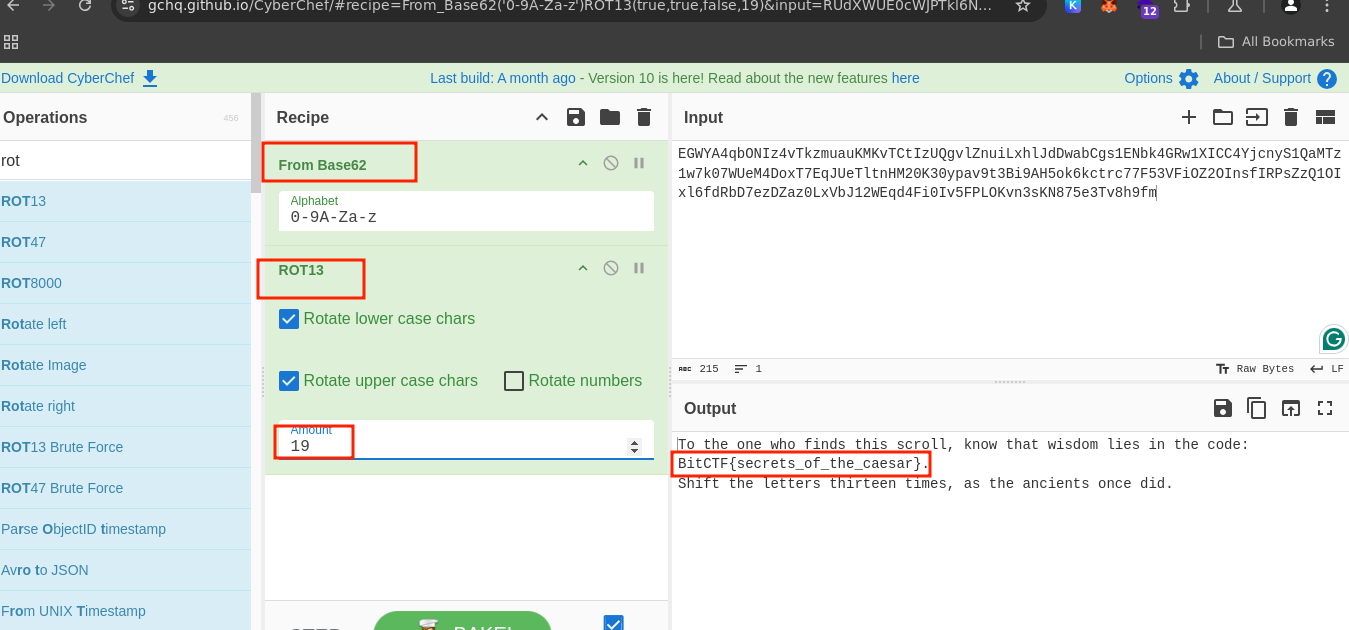Viewport: 1349px width, 630px height.
Task: Click the BitCTF{secrets_of_the_caesar} output line
Action: coord(804,464)
